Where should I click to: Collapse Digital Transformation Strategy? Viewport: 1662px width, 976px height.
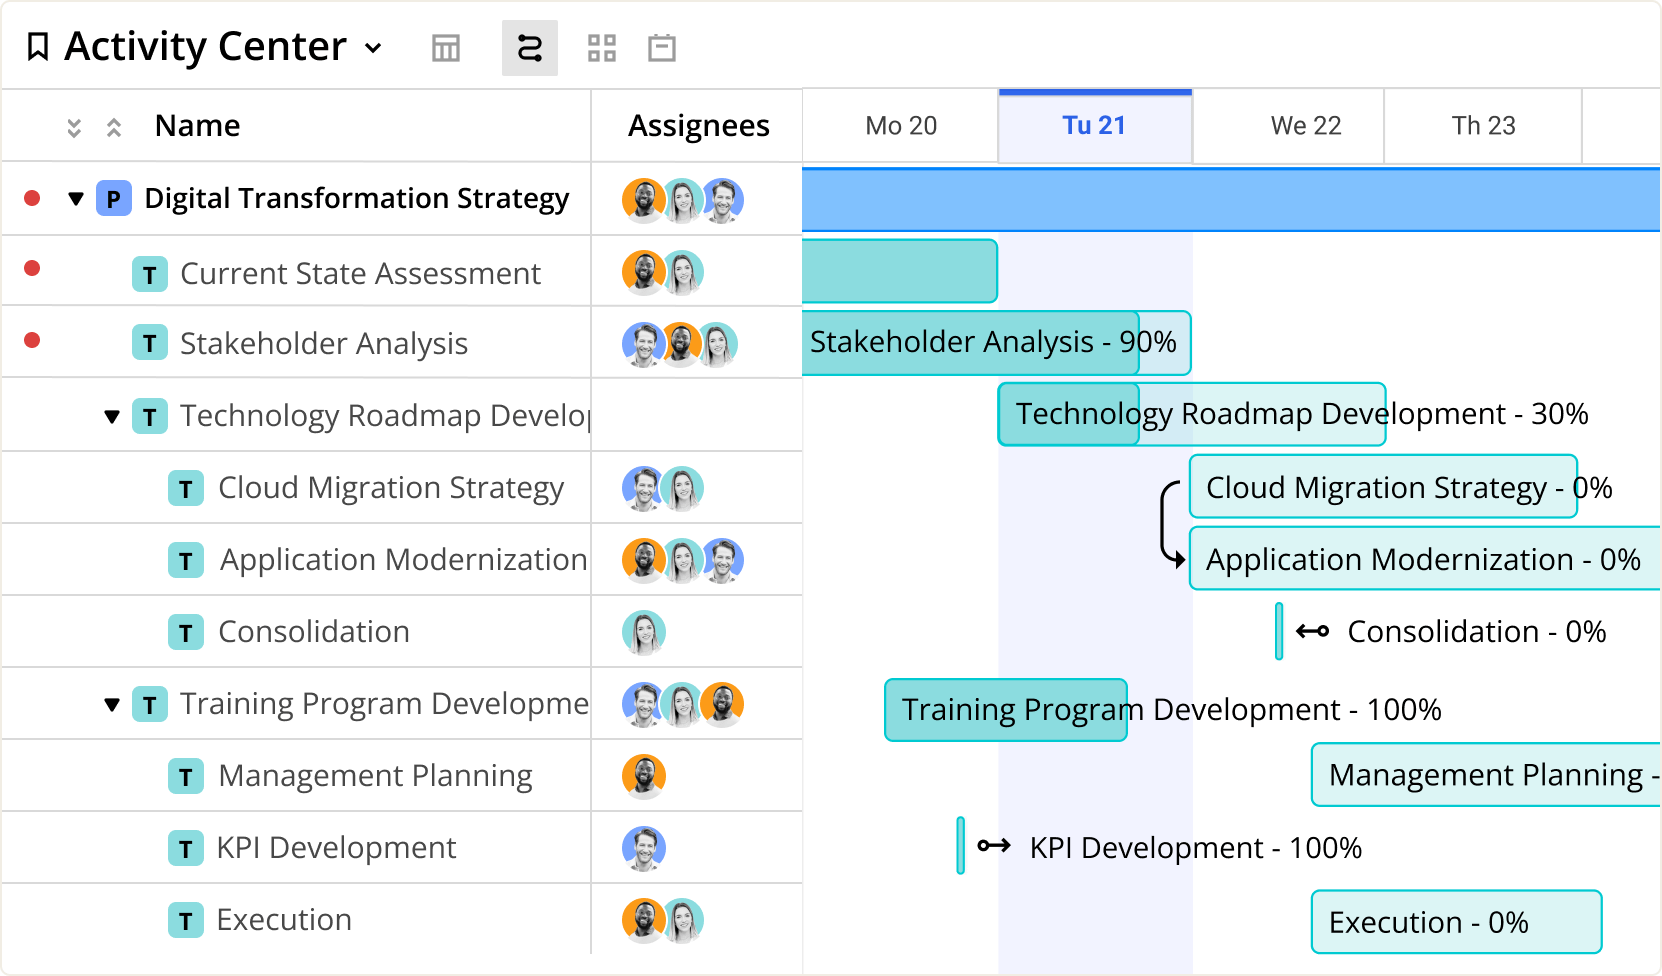(x=76, y=199)
